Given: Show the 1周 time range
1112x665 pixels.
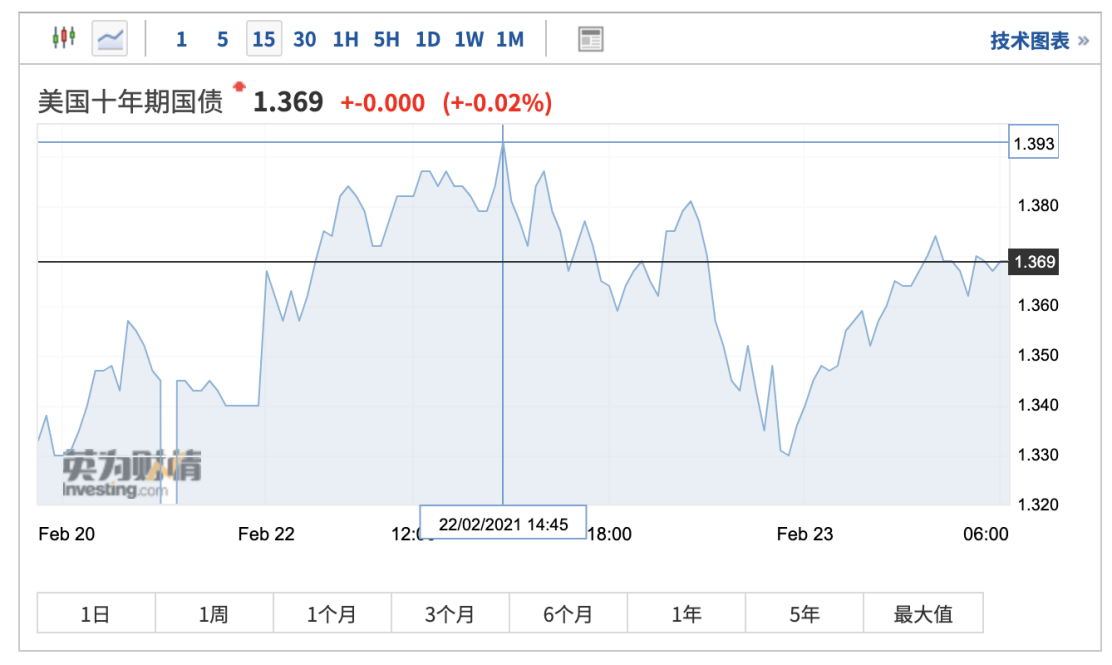Looking at the screenshot, I should click(214, 613).
